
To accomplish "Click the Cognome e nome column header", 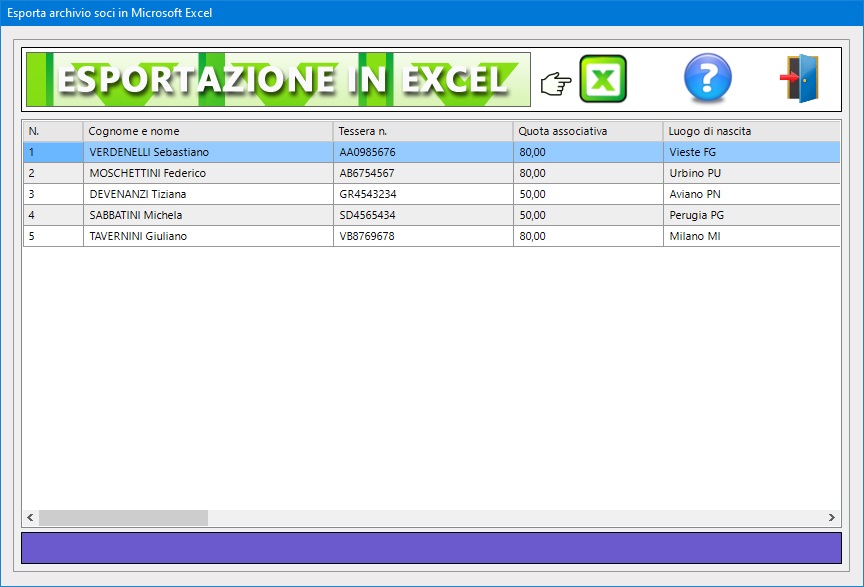I will point(208,131).
